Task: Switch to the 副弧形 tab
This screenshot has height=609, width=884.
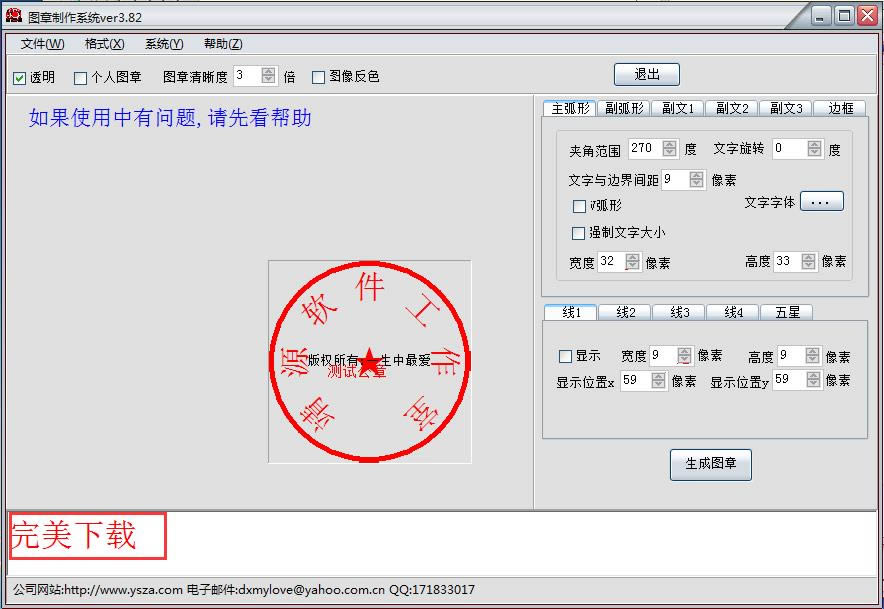Action: (624, 108)
